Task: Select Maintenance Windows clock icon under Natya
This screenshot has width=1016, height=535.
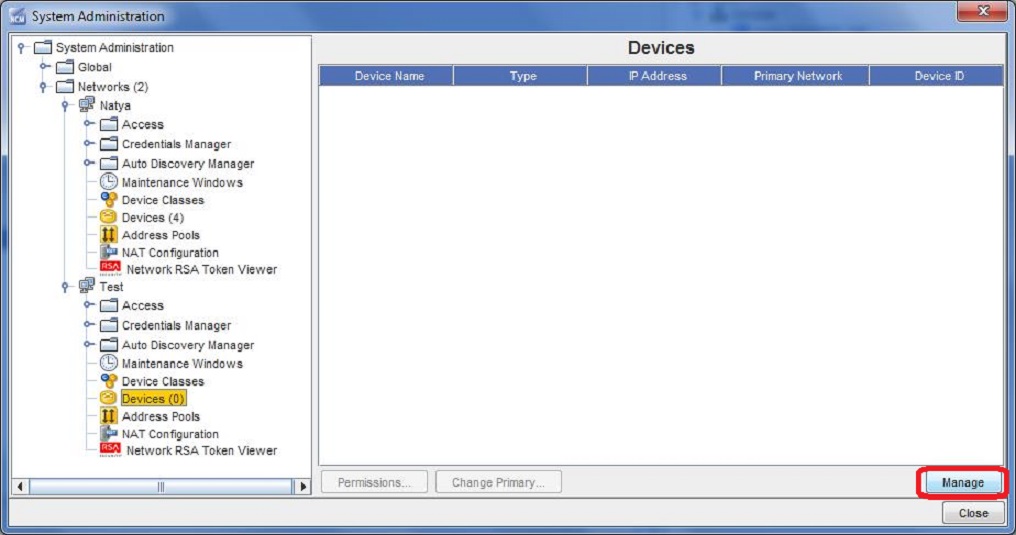Action: (x=109, y=182)
